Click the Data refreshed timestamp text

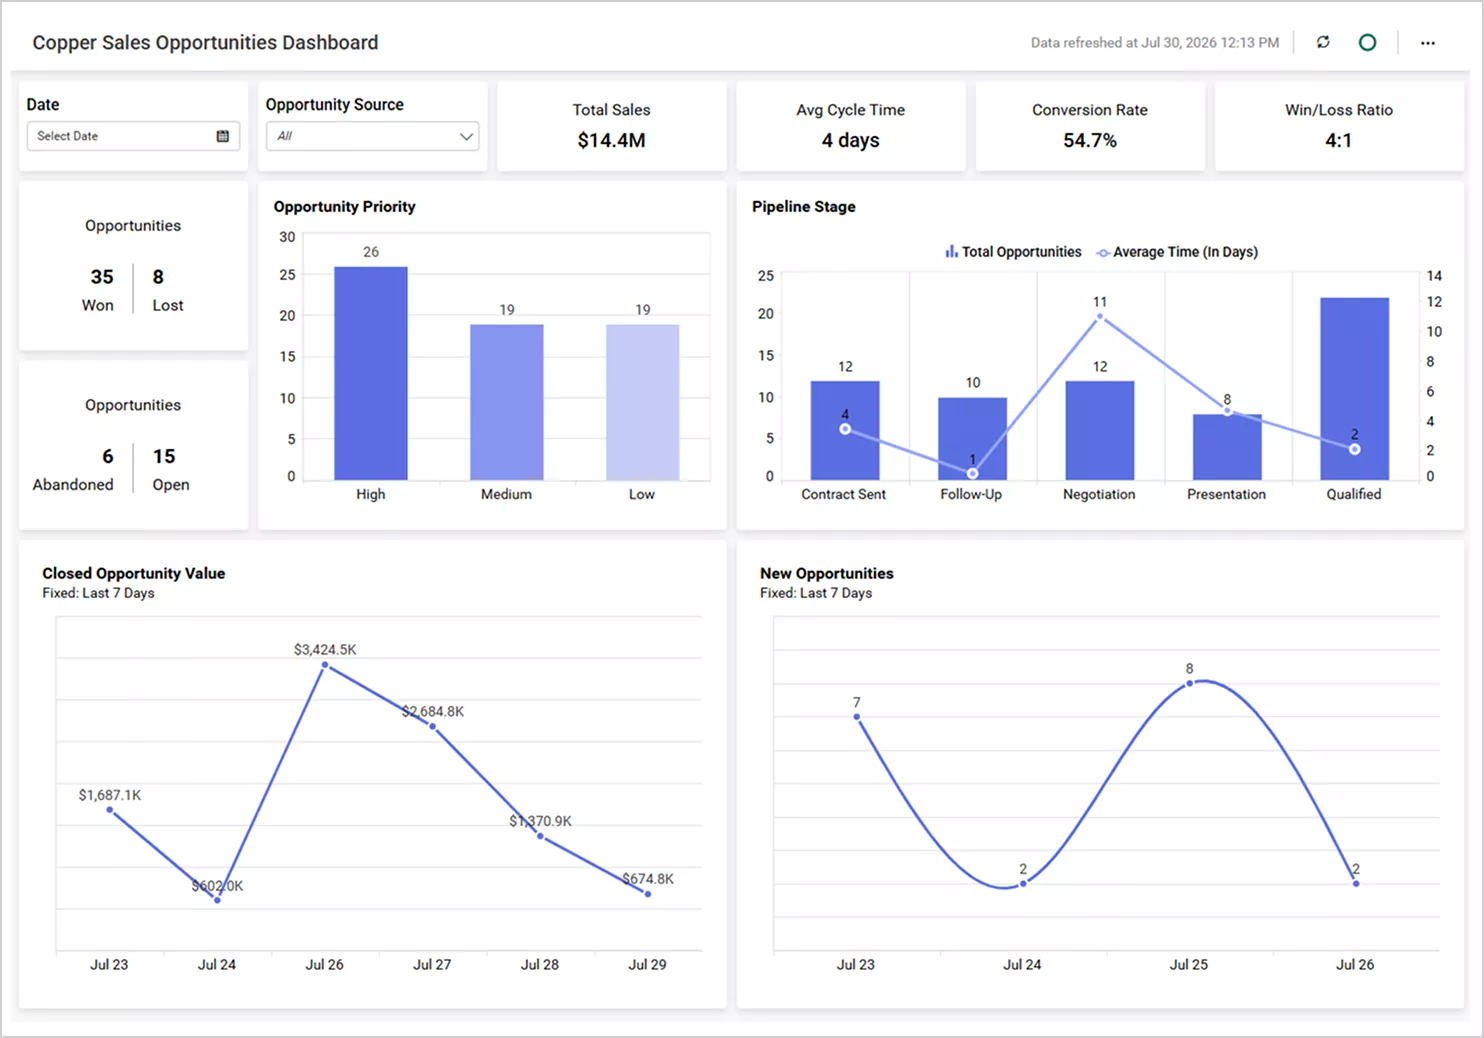tap(1155, 43)
